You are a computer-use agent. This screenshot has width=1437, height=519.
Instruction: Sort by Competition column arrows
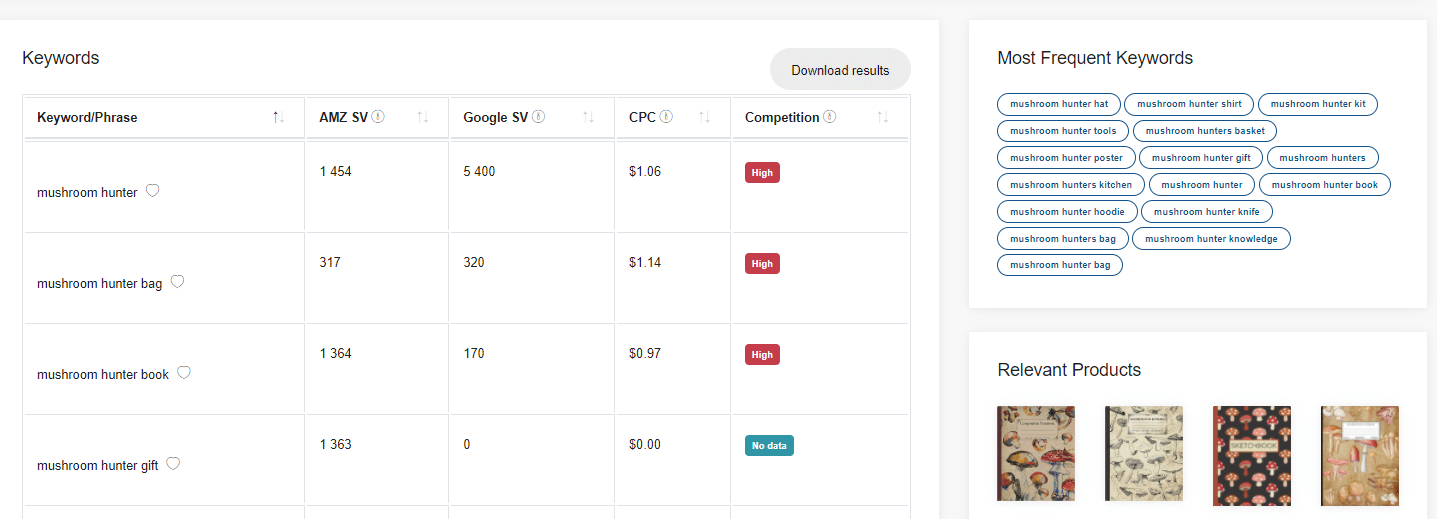tap(883, 118)
